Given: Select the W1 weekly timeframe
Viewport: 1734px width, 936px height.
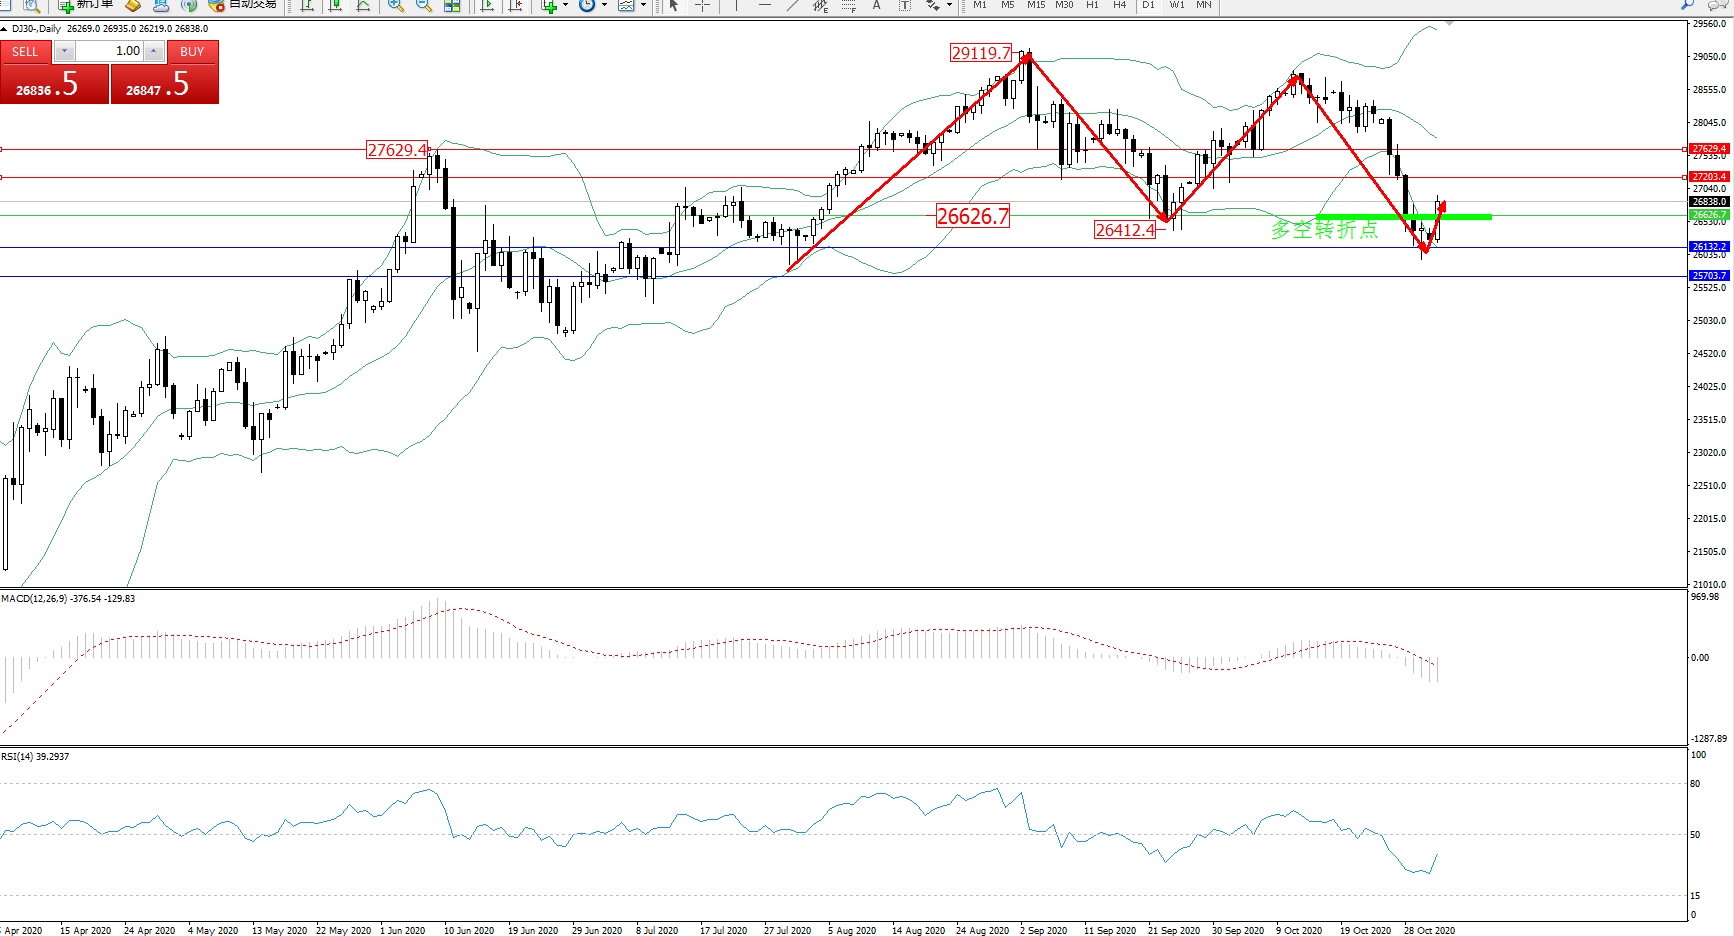Looking at the screenshot, I should pyautogui.click(x=1177, y=5).
